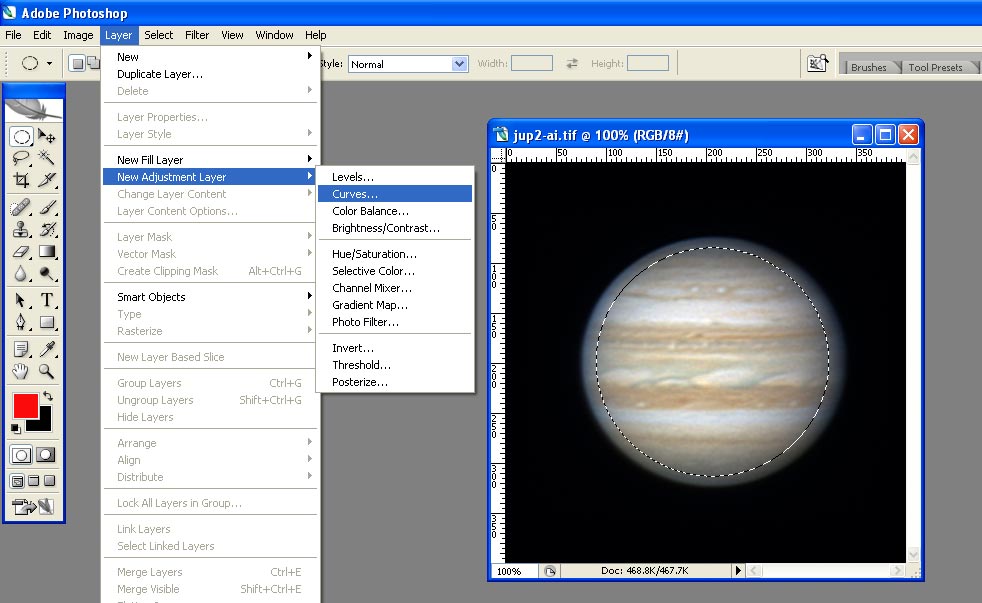Open the document status bar arrow menu

738,570
